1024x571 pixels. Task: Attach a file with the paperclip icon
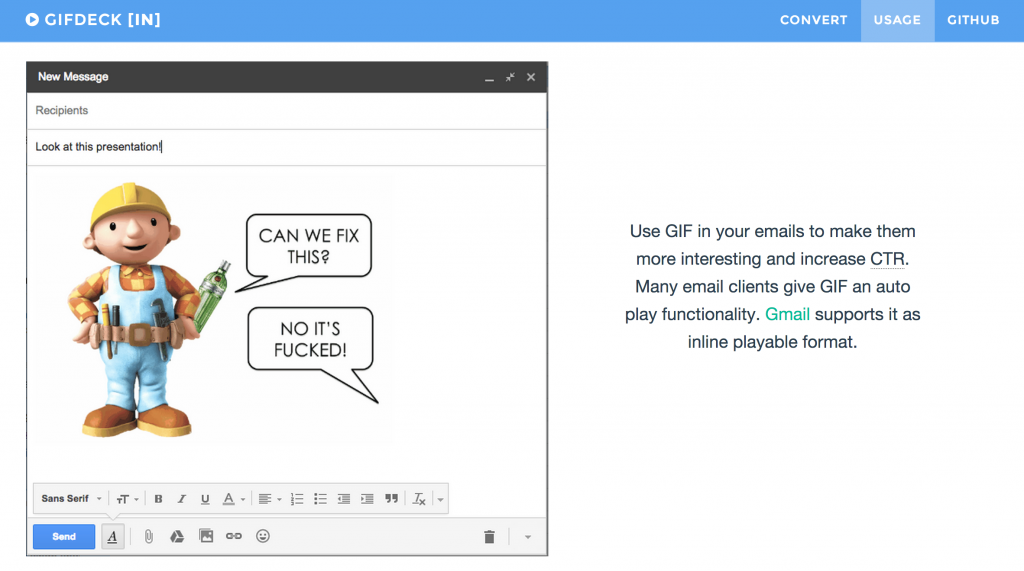[148, 536]
